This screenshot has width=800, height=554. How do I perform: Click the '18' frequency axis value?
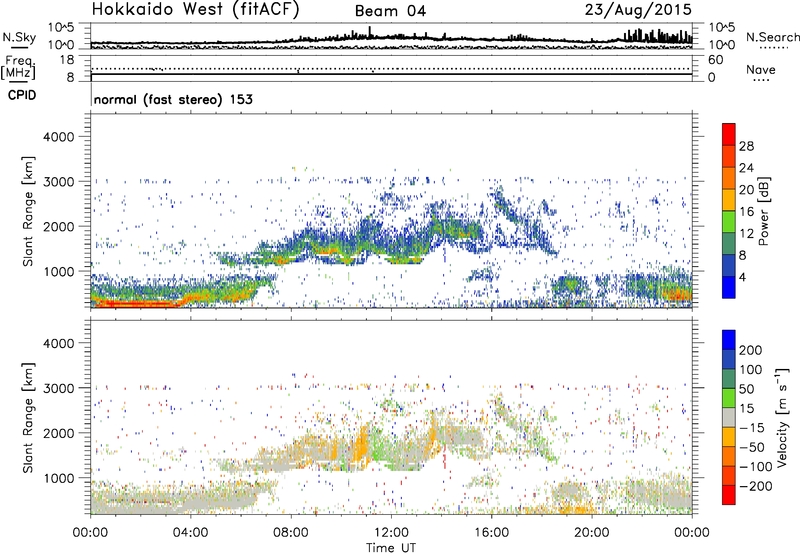tap(67, 60)
